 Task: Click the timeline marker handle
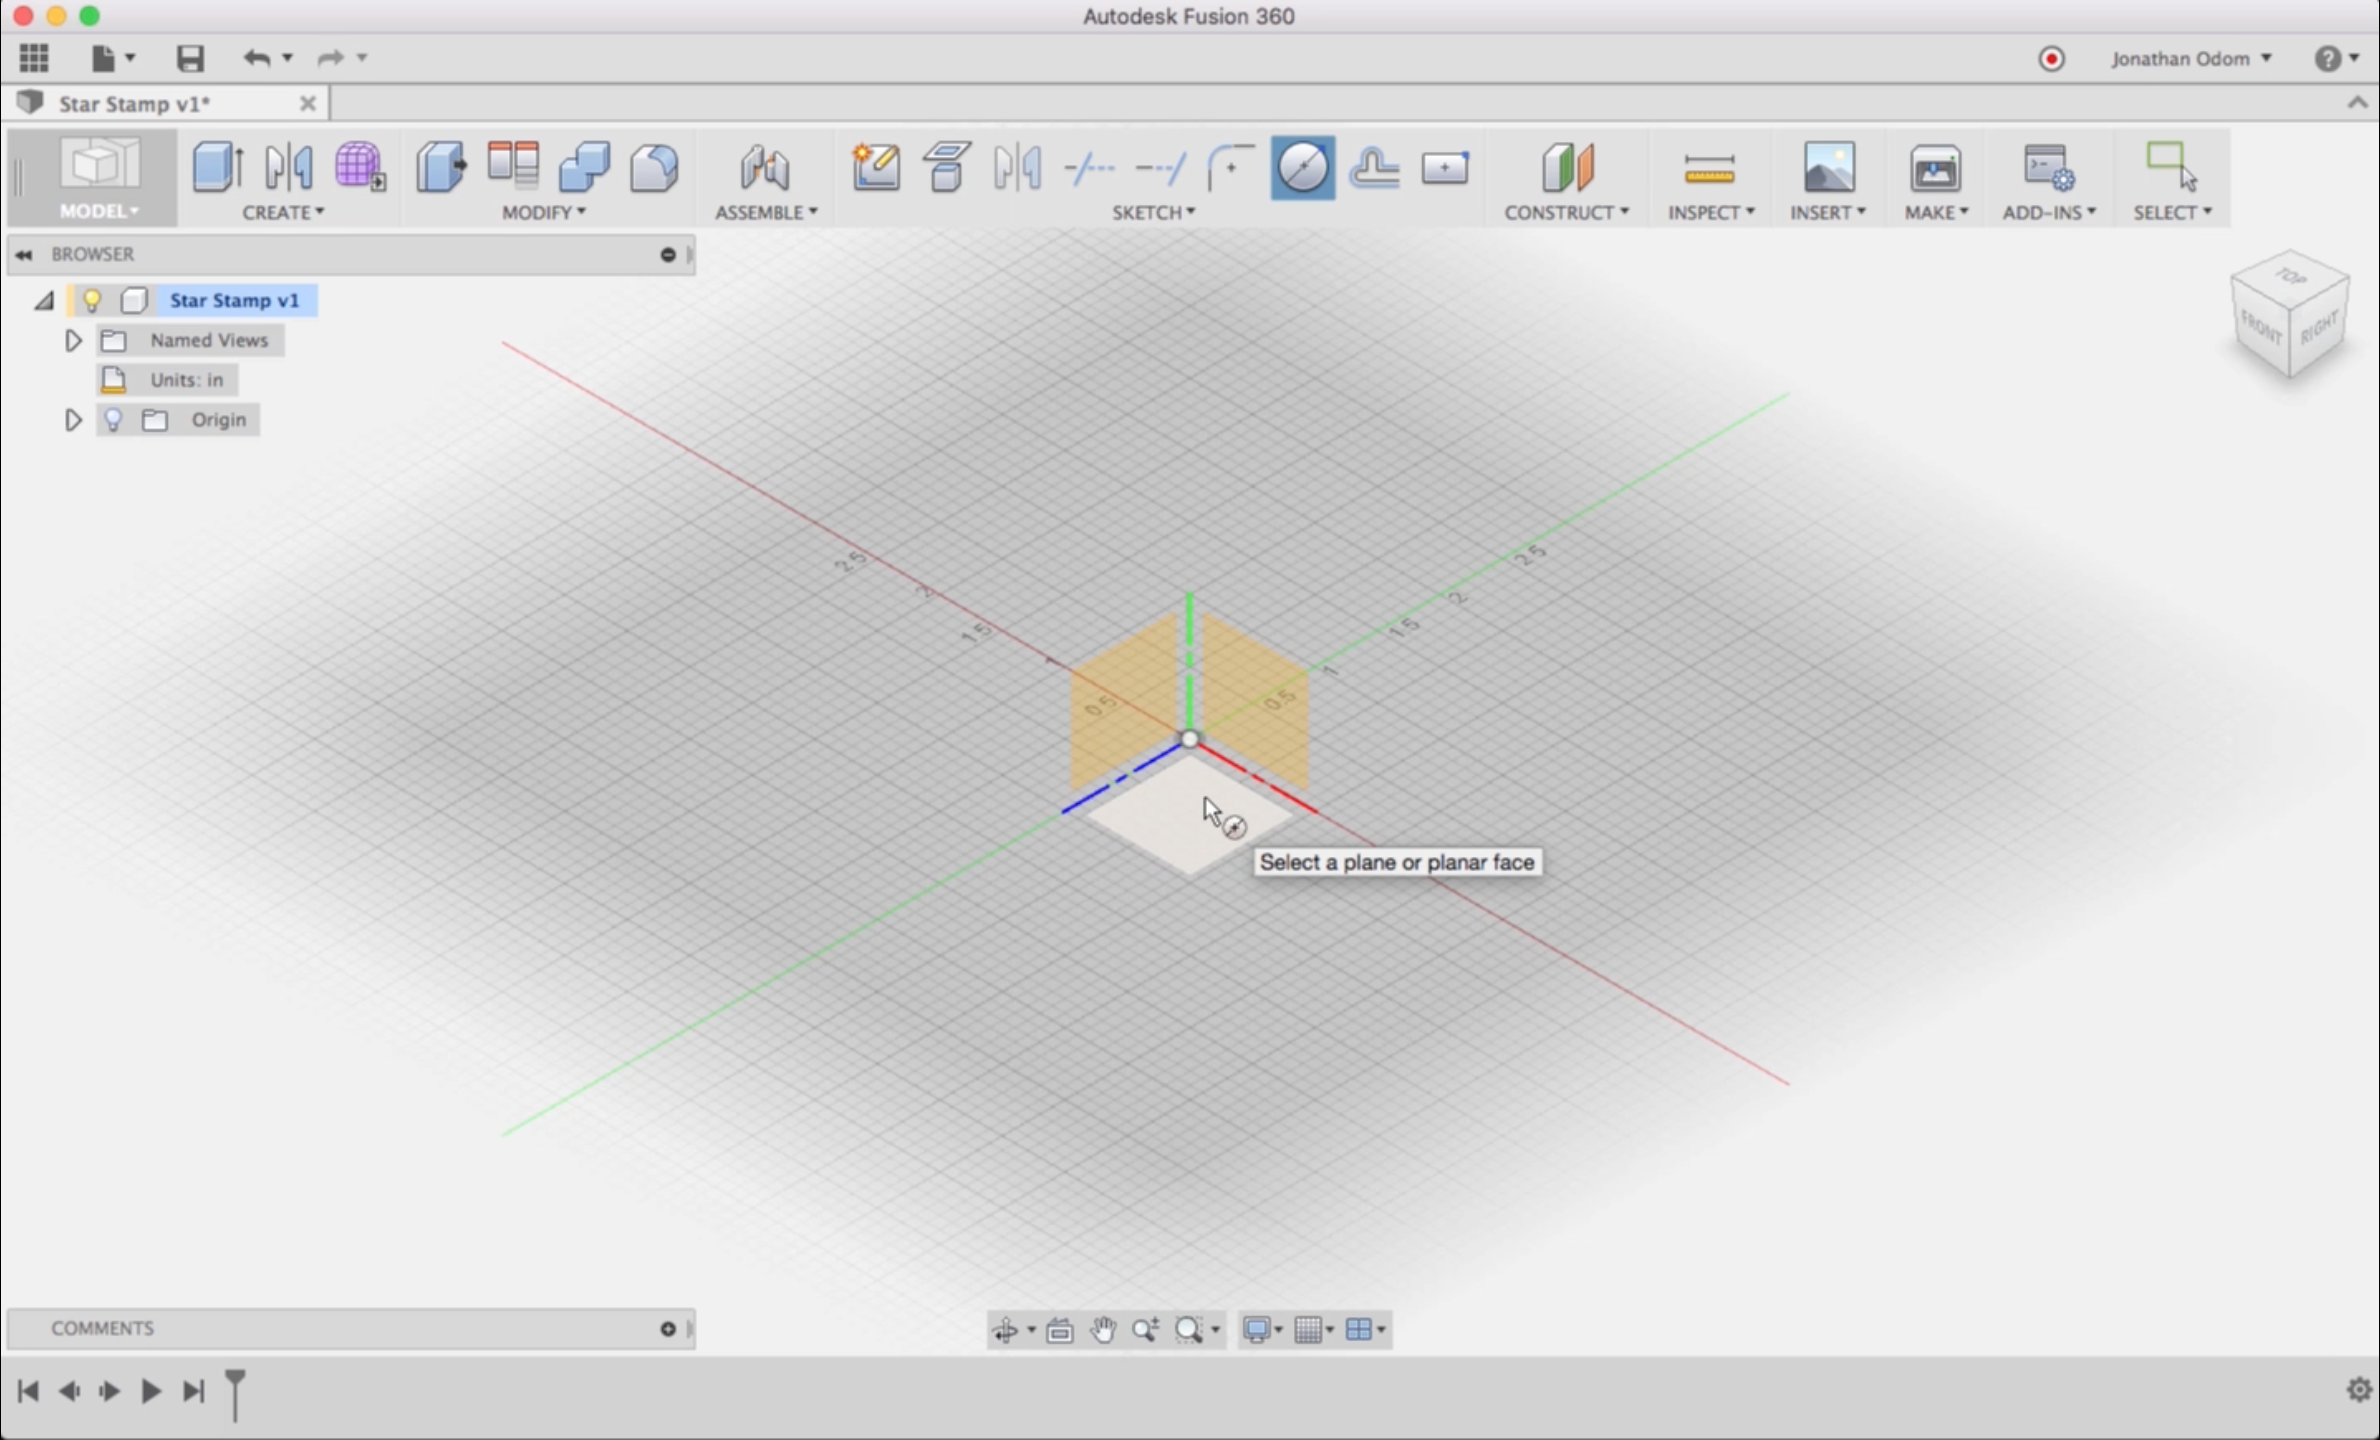[x=235, y=1382]
